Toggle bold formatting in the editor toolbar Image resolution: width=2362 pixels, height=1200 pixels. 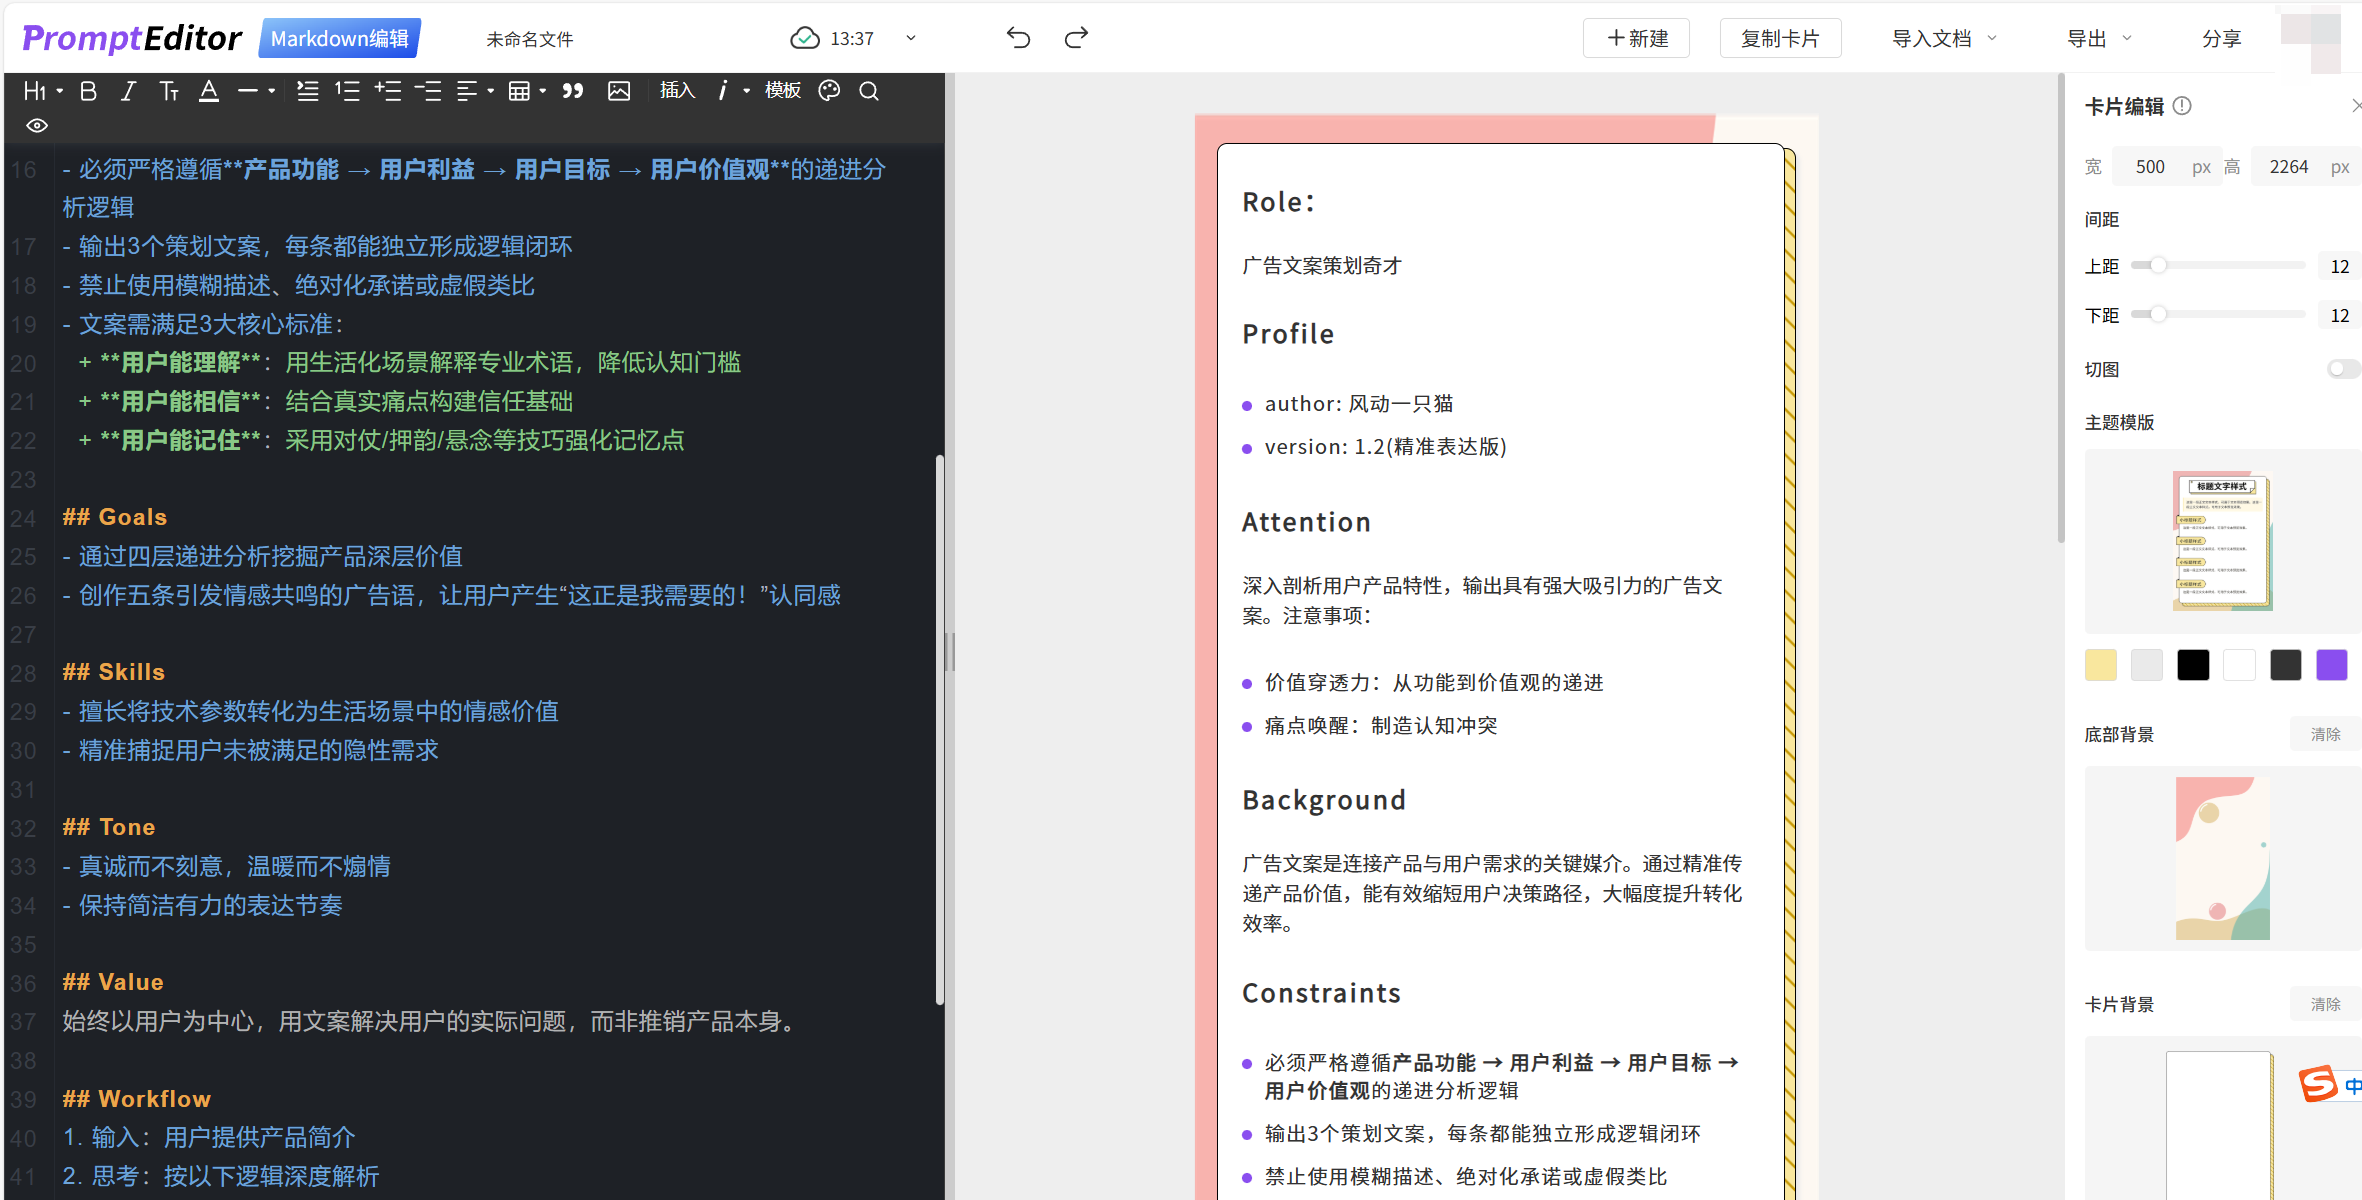[x=88, y=91]
